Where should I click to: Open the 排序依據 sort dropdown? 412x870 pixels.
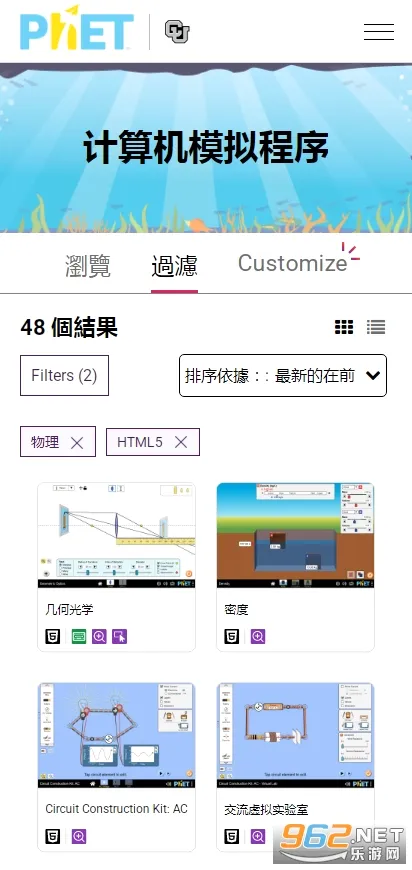[283, 376]
